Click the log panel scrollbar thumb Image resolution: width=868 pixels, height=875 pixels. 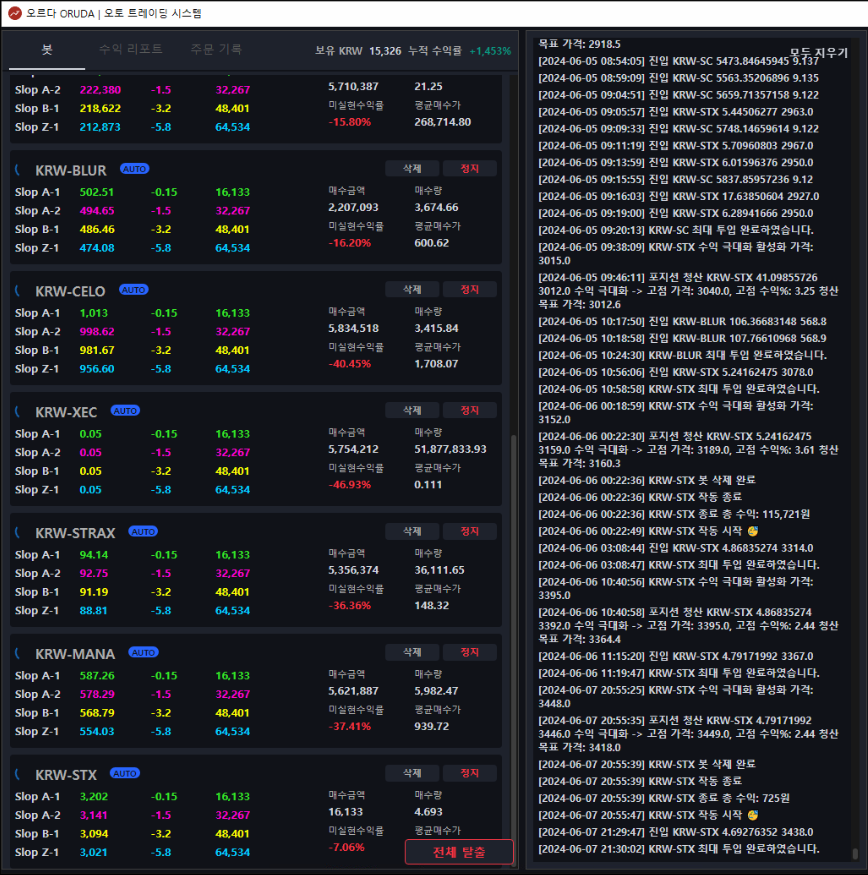click(855, 853)
